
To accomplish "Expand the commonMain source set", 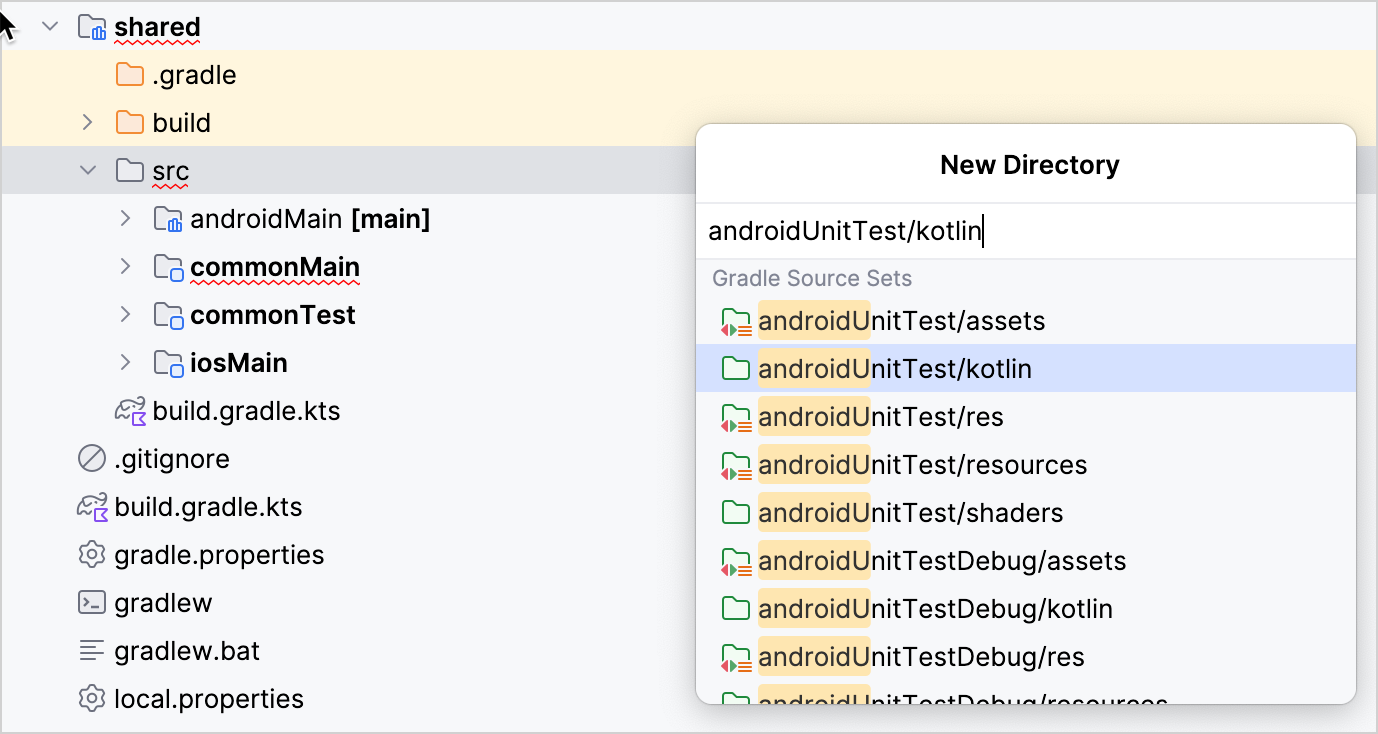I will click(x=124, y=266).
